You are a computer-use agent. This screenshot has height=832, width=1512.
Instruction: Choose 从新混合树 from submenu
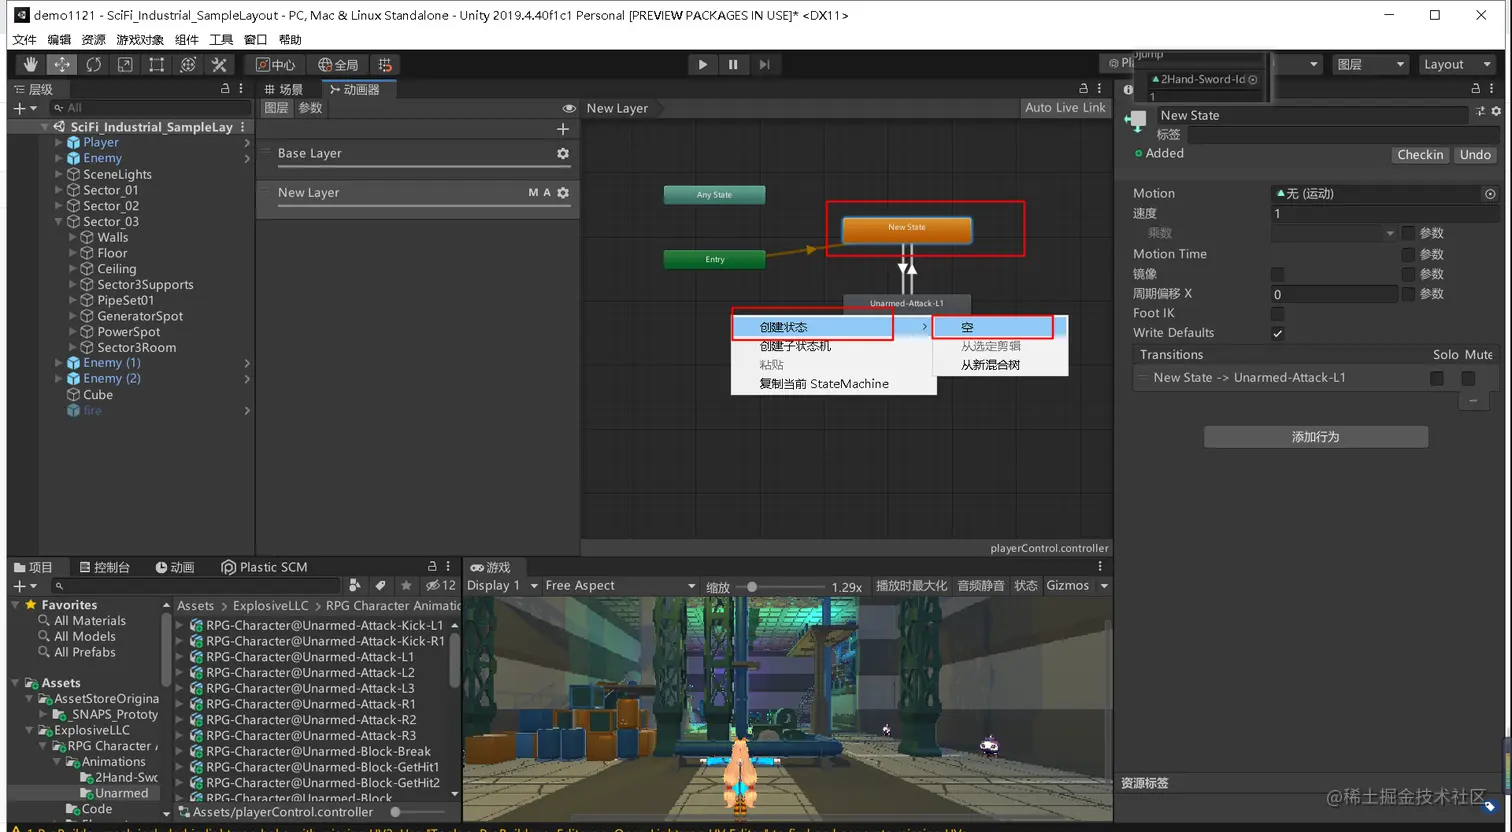[x=1000, y=365]
